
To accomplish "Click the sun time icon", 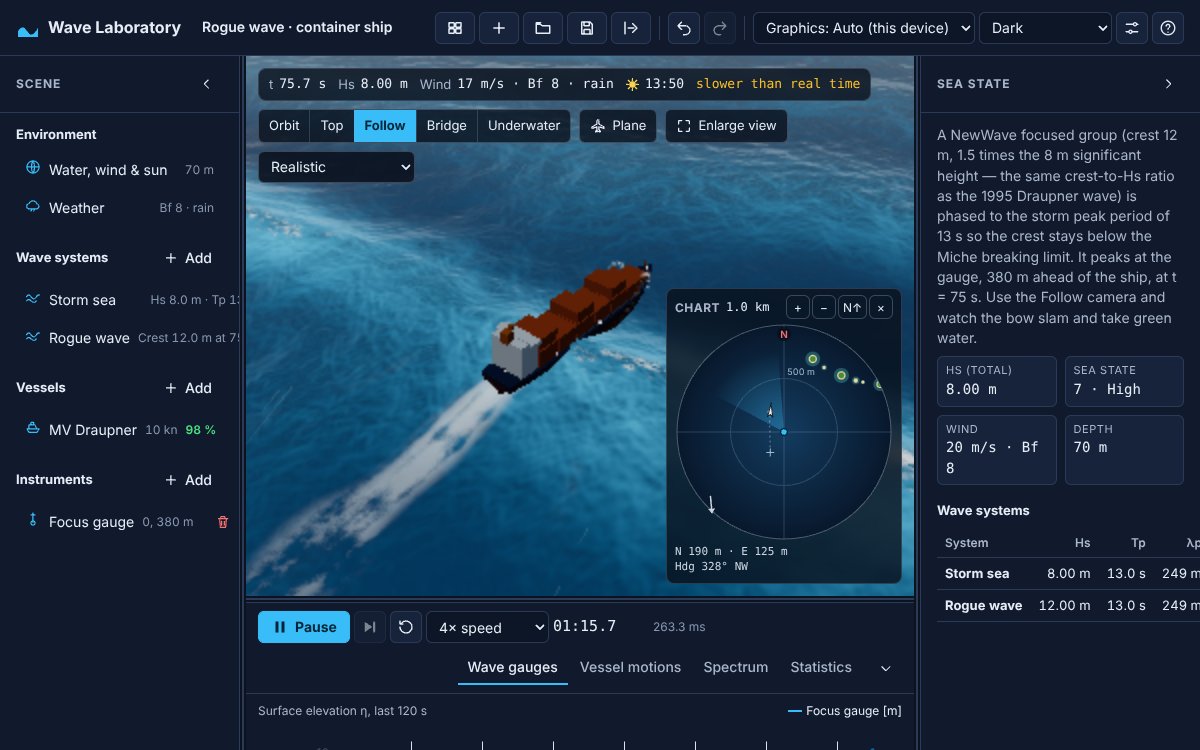I will click(632, 84).
